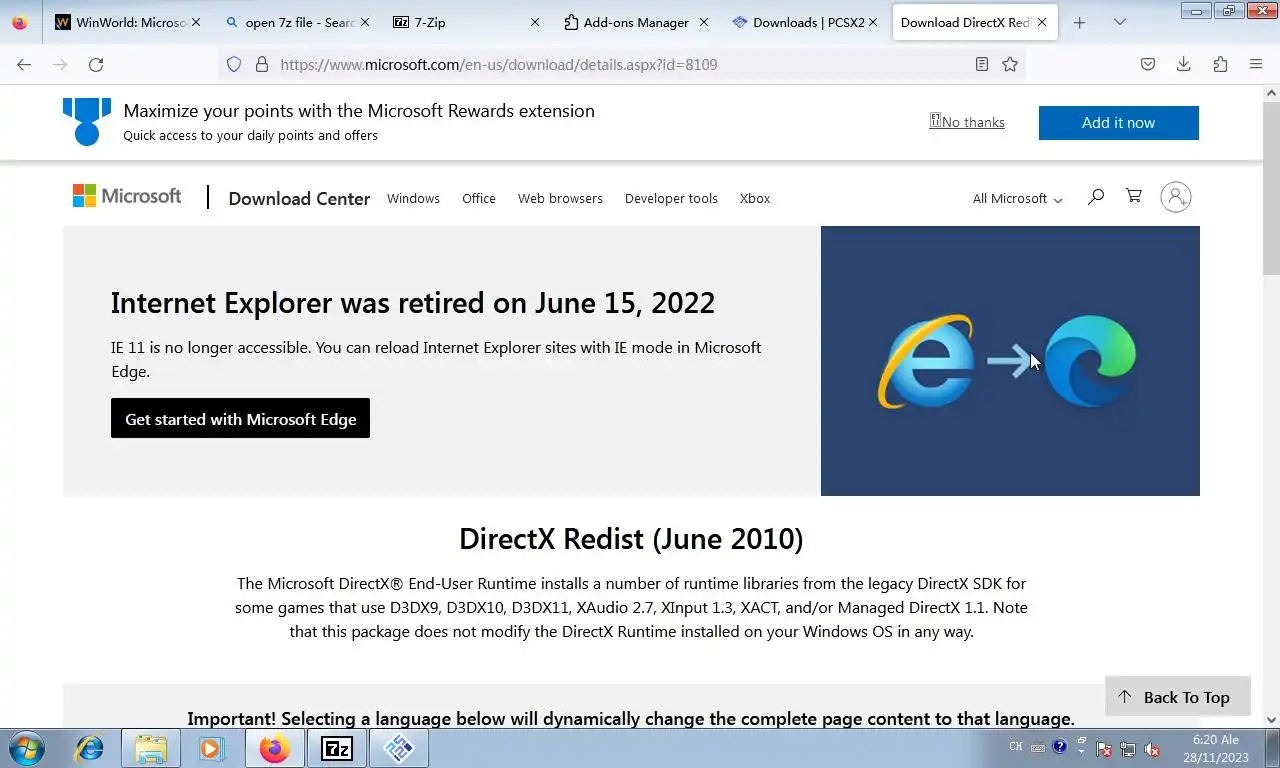Open Windows Media Player from taskbar

click(x=210, y=748)
